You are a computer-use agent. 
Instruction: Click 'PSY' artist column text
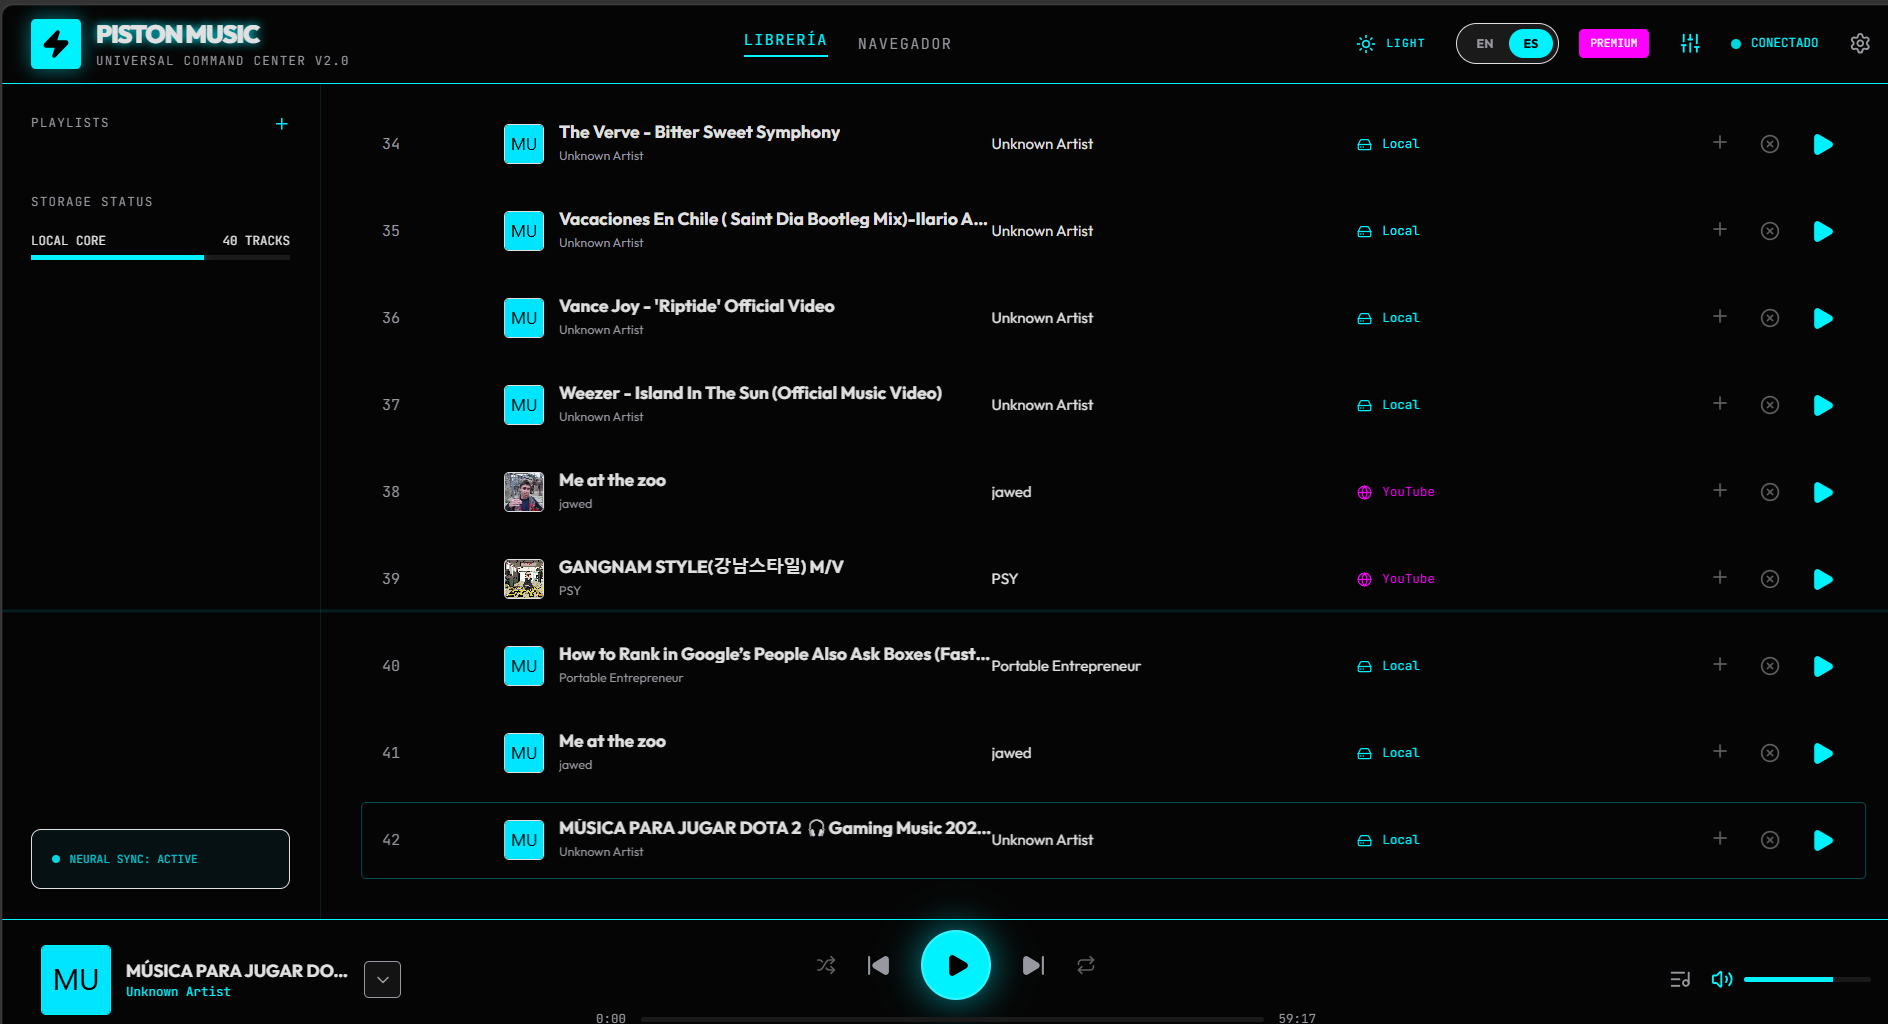tap(1004, 579)
